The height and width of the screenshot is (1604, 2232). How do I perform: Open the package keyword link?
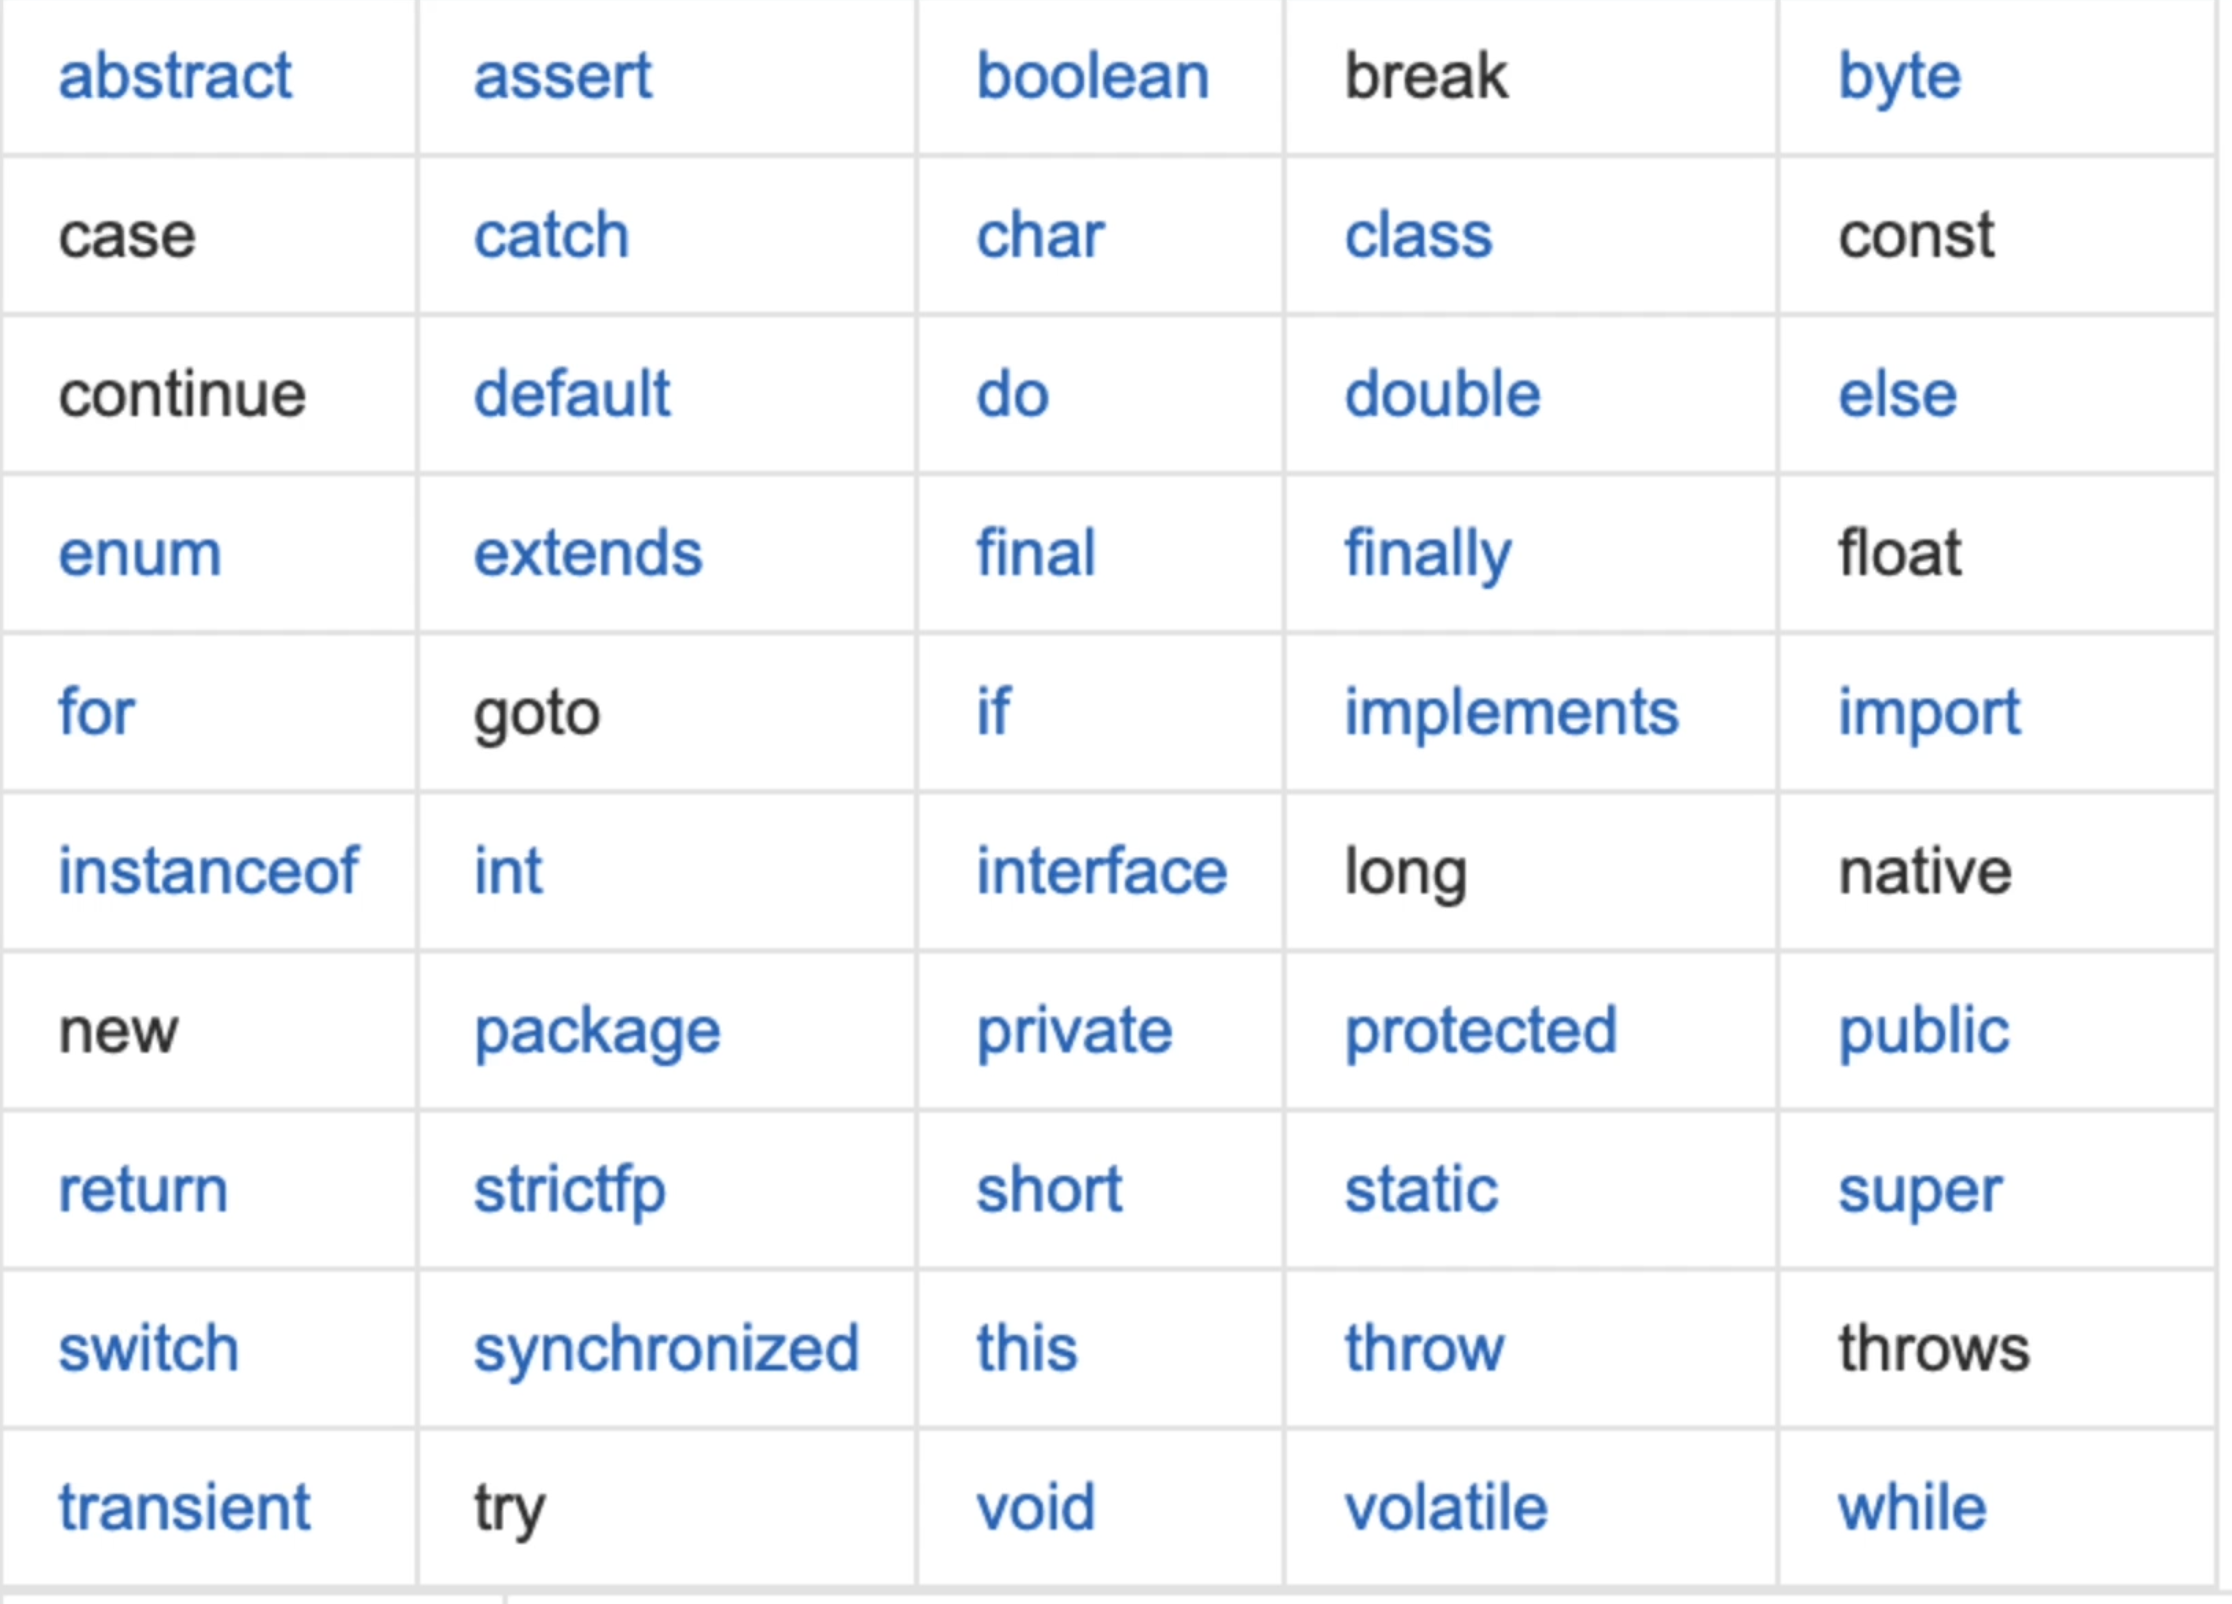[x=597, y=1034]
